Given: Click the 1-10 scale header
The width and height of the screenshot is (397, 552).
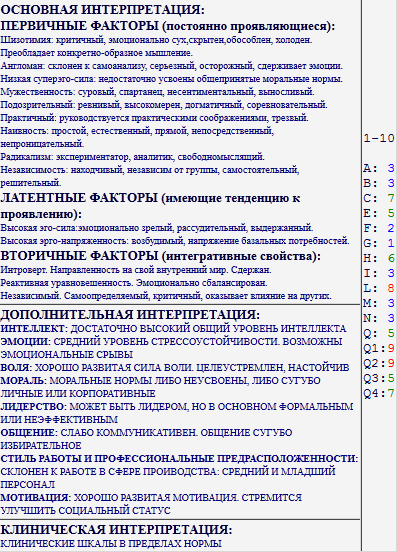Looking at the screenshot, I should [379, 138].
